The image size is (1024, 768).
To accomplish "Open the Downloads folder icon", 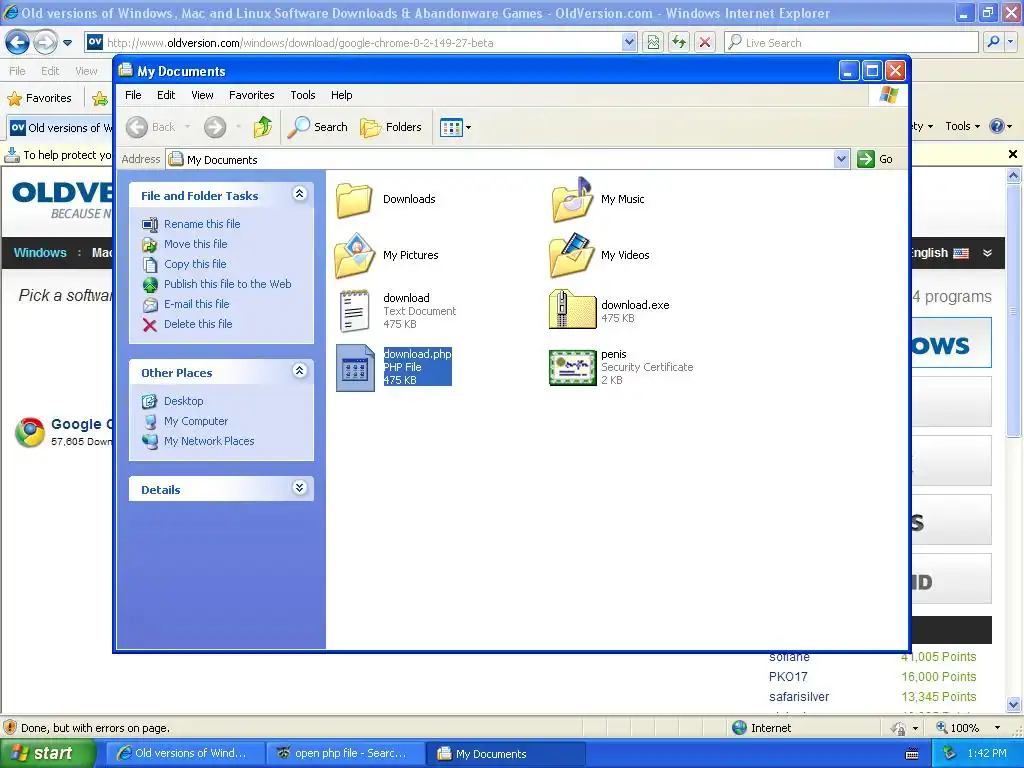I will (x=354, y=200).
